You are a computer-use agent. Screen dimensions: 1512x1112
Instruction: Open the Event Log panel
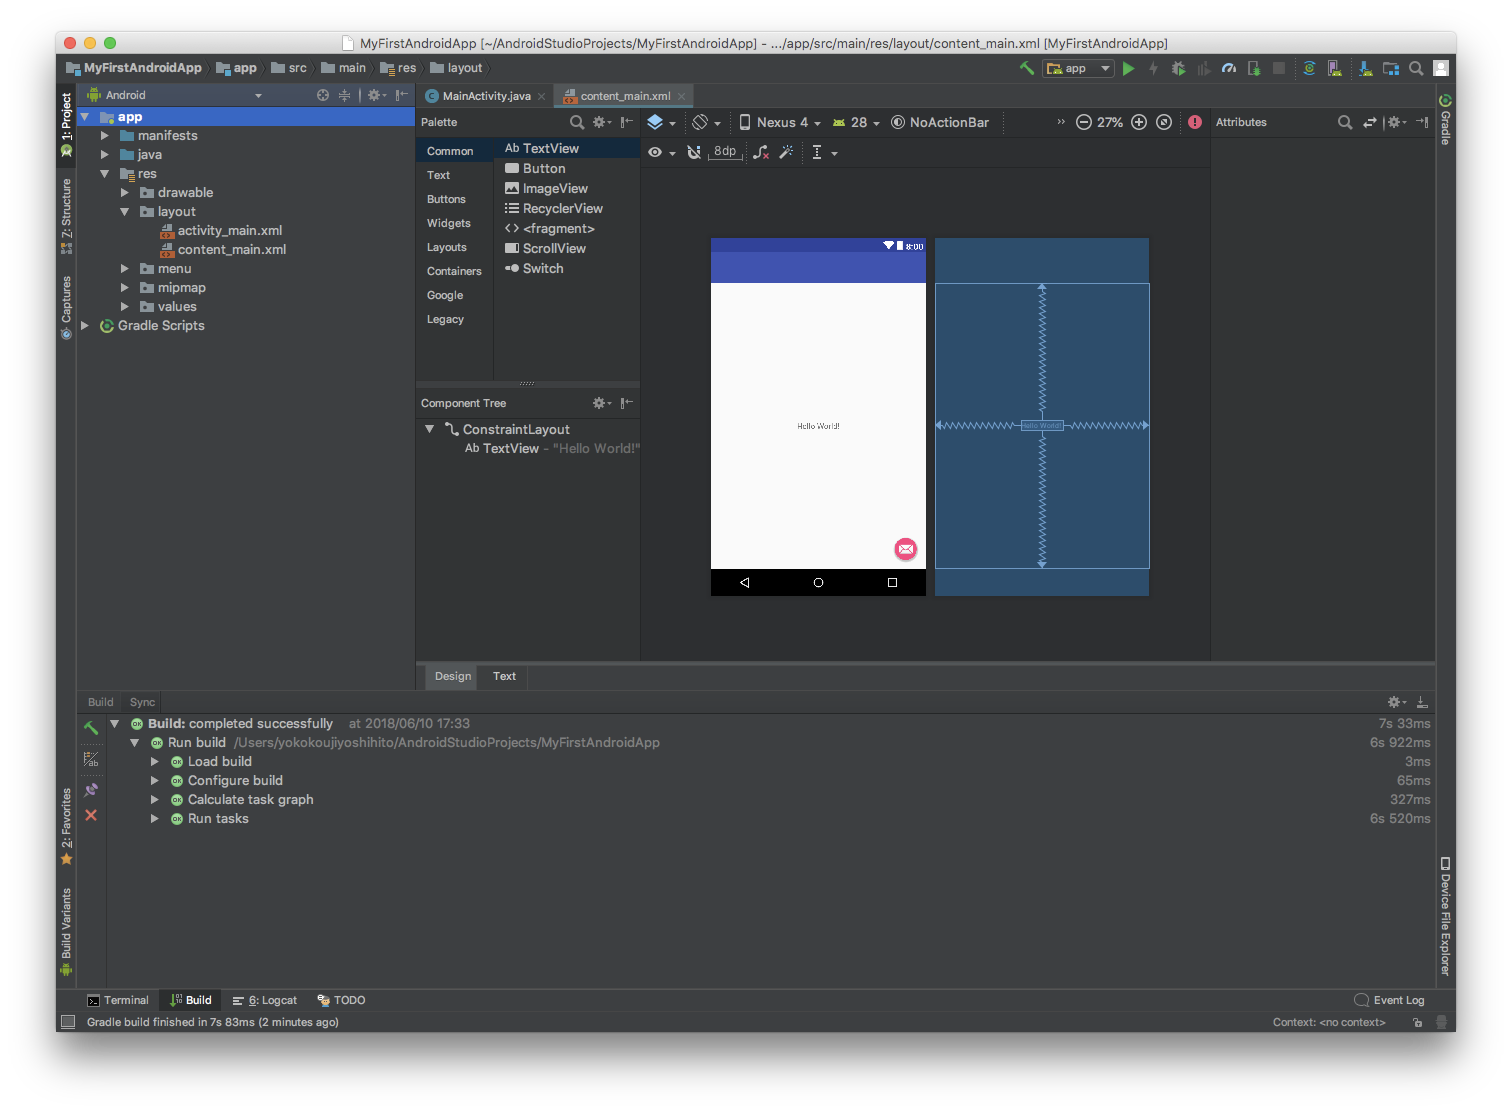tap(1389, 1000)
